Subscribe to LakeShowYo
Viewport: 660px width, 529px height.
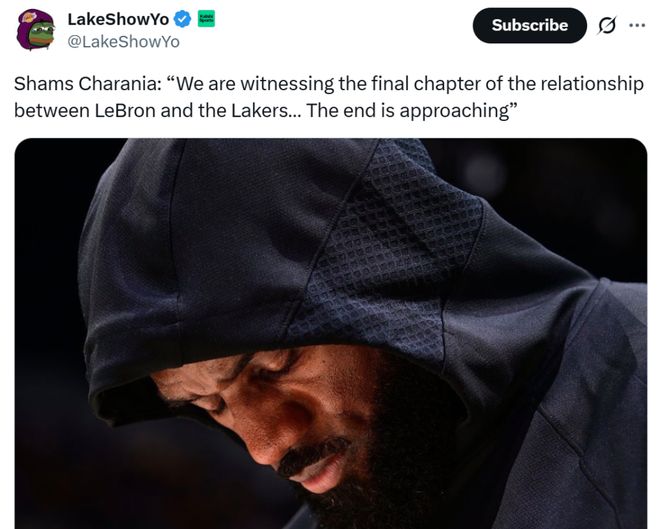tap(530, 25)
